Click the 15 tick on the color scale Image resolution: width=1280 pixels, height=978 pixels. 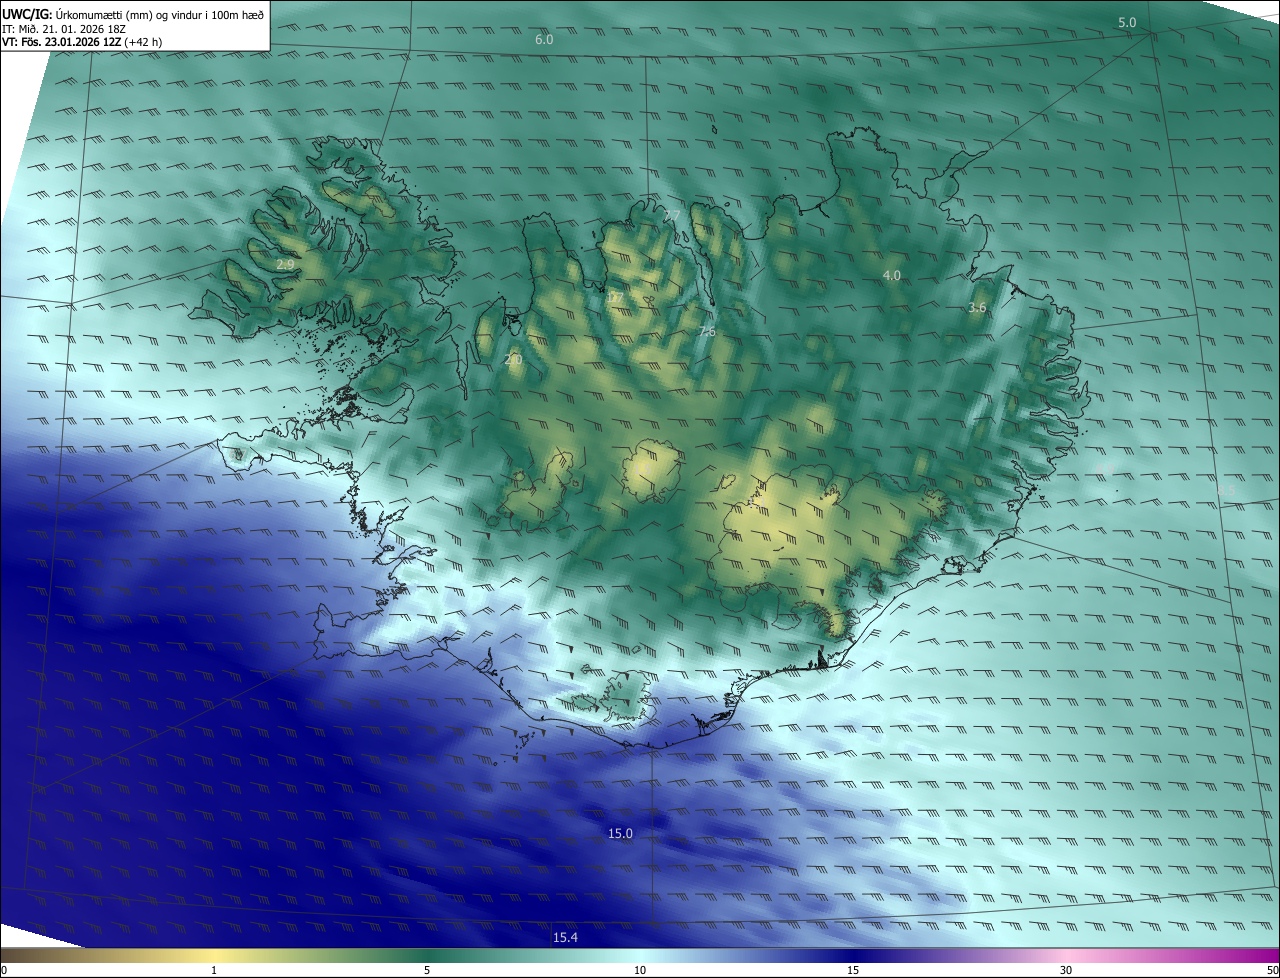pyautogui.click(x=853, y=970)
